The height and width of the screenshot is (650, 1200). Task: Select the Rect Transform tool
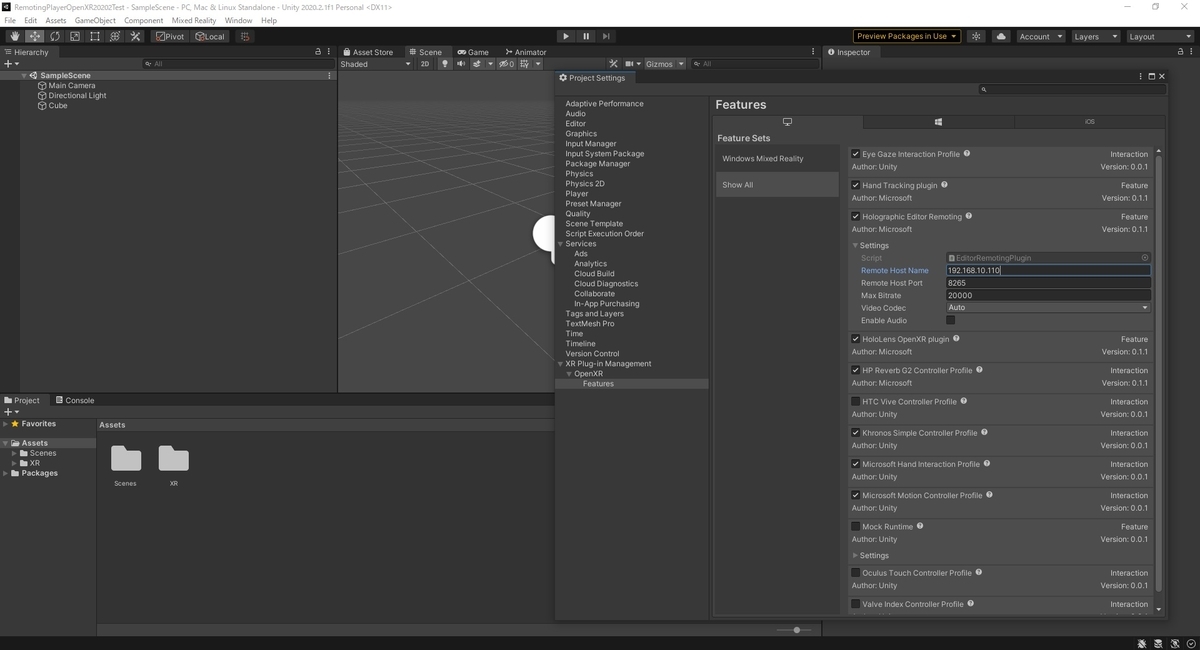(95, 36)
